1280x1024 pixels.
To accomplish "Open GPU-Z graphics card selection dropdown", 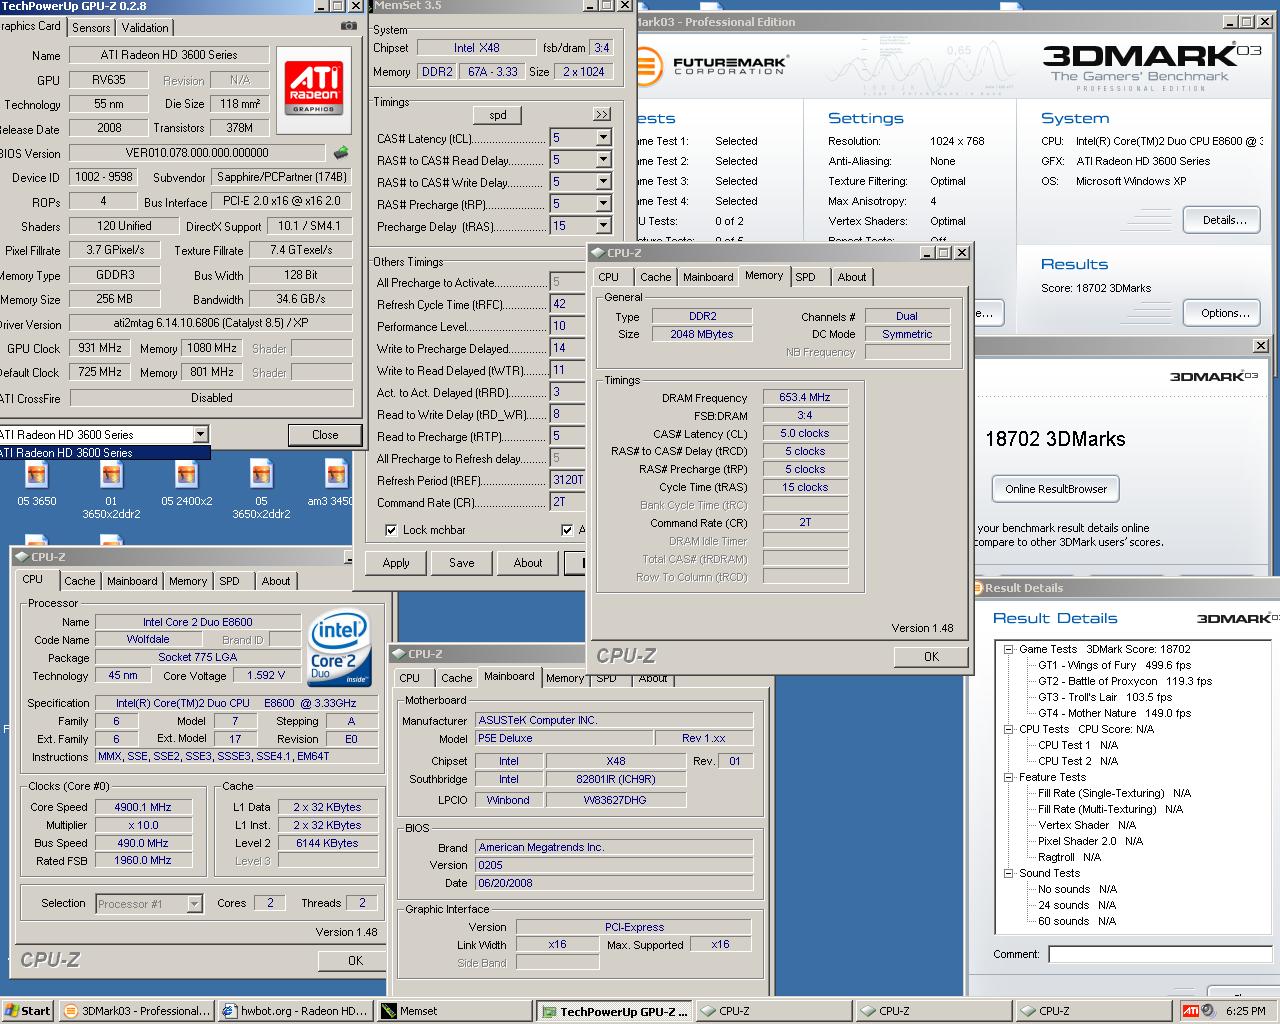I will click(x=201, y=434).
